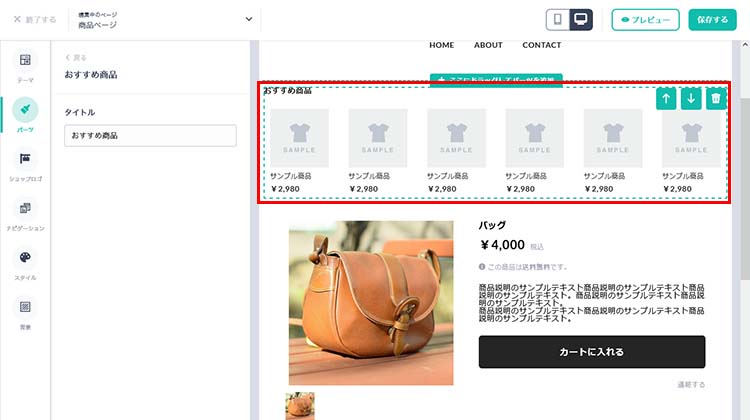Open the スタイル palette section
This screenshot has height=420, width=750.
25,264
